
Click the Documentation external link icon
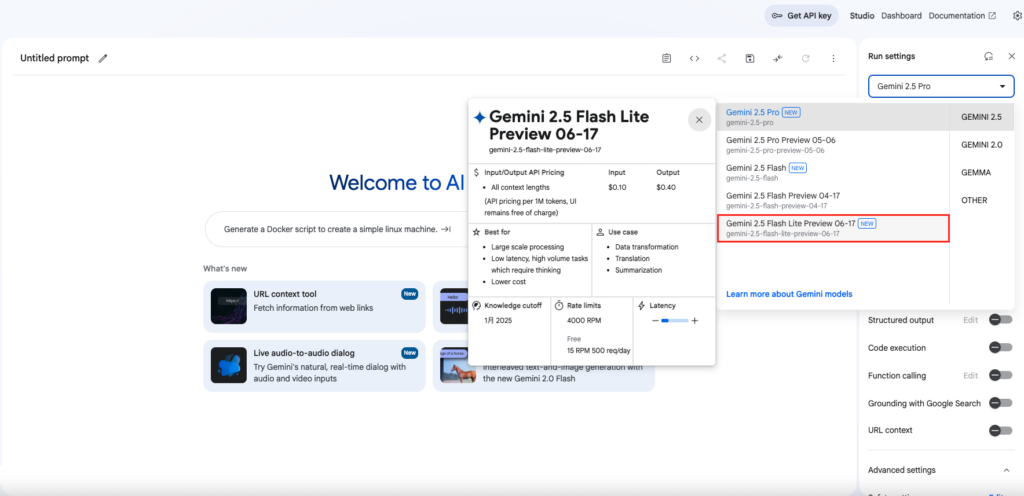993,16
